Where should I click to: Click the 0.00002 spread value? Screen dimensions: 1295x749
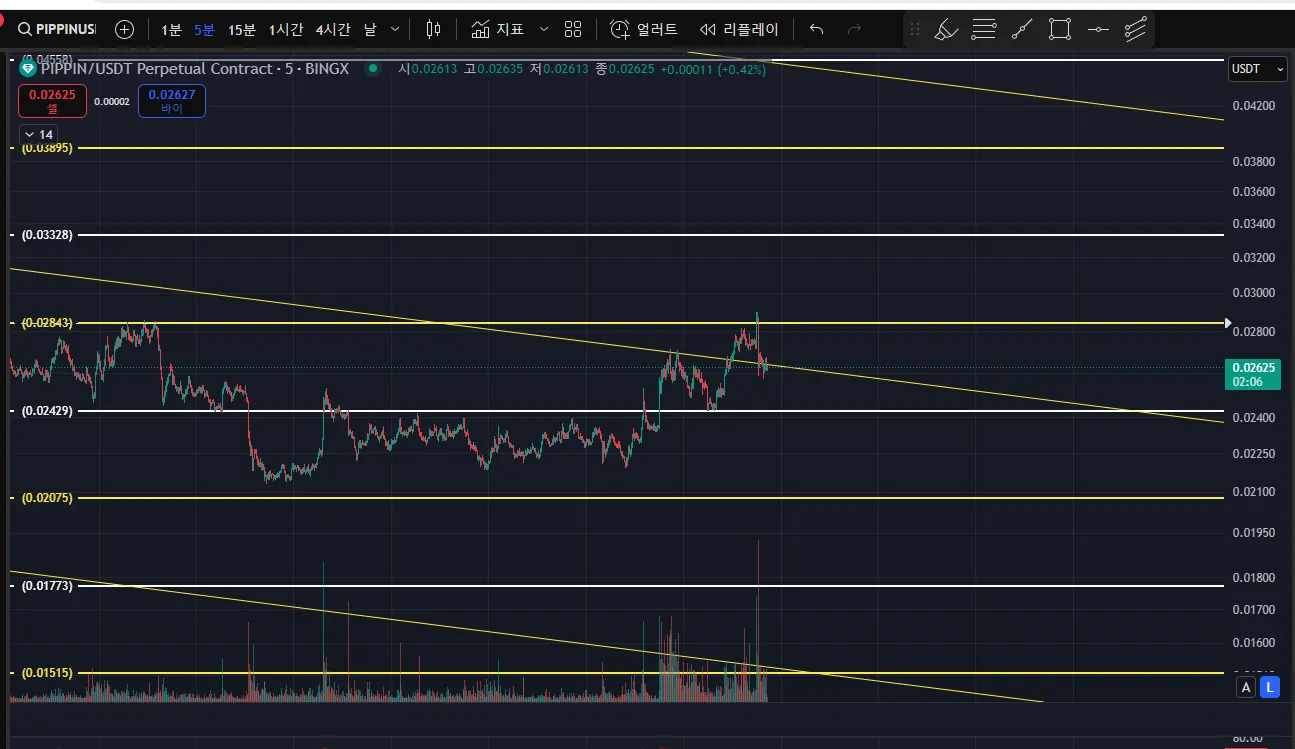[112, 102]
